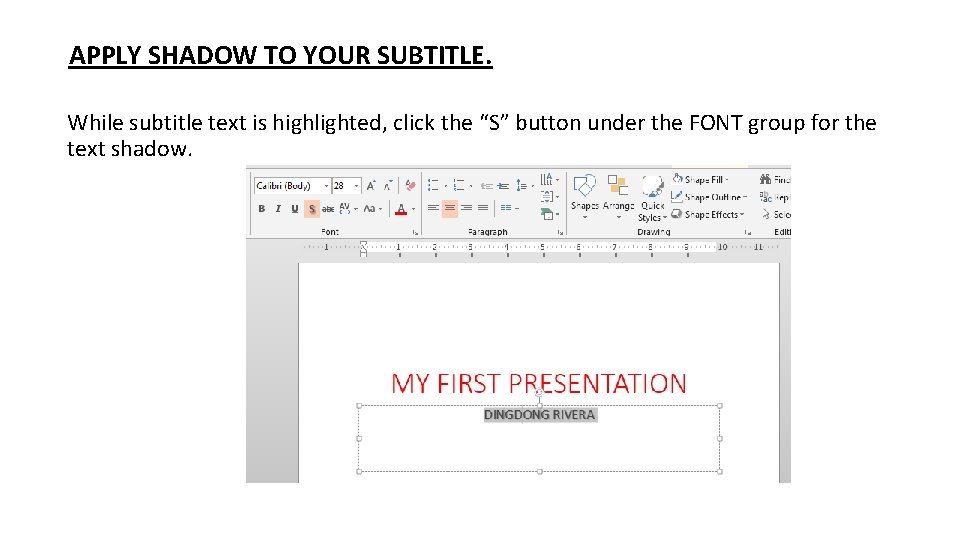Toggle Bold formatting in Font group
Image resolution: width=960 pixels, height=540 pixels.
[261, 209]
